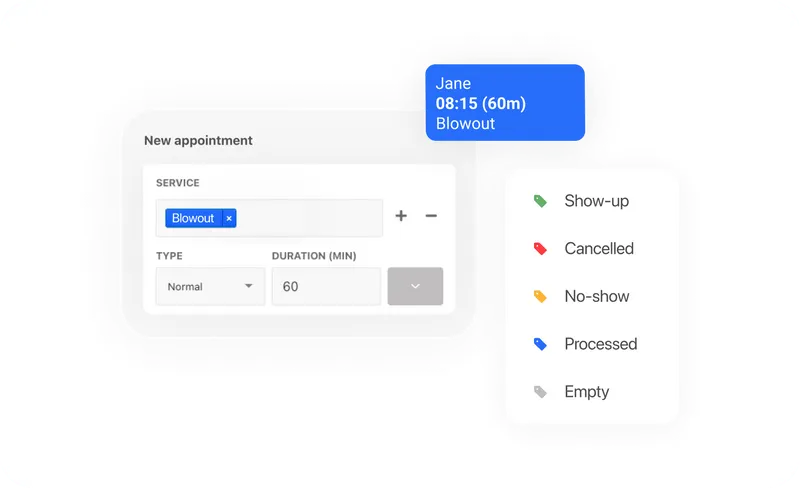Expand options with gray chevron button
Image resolution: width=800 pixels, height=488 pixels.
click(x=415, y=286)
